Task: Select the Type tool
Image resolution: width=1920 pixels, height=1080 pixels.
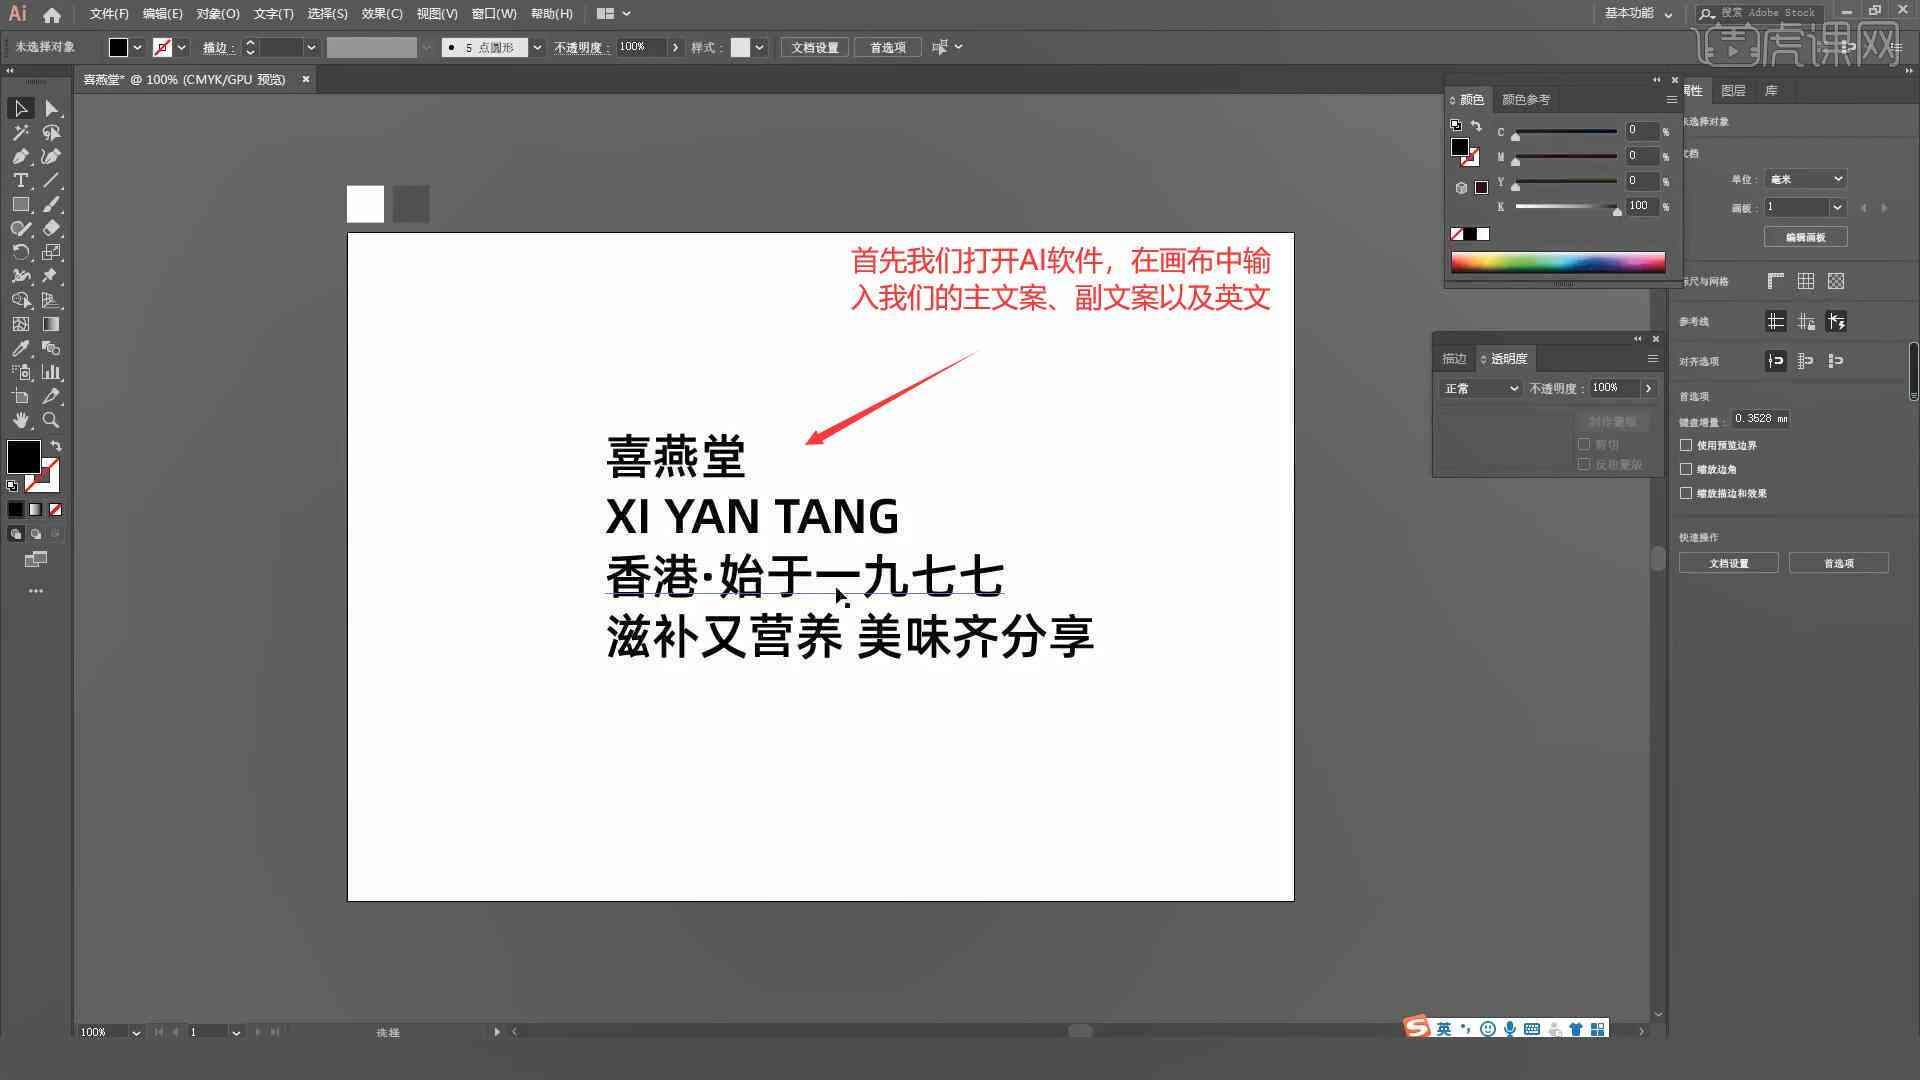Action: (18, 181)
